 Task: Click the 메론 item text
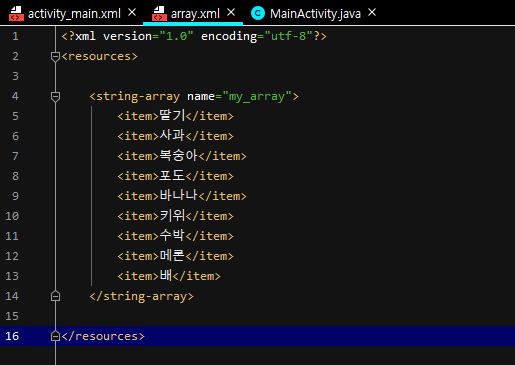[172, 256]
